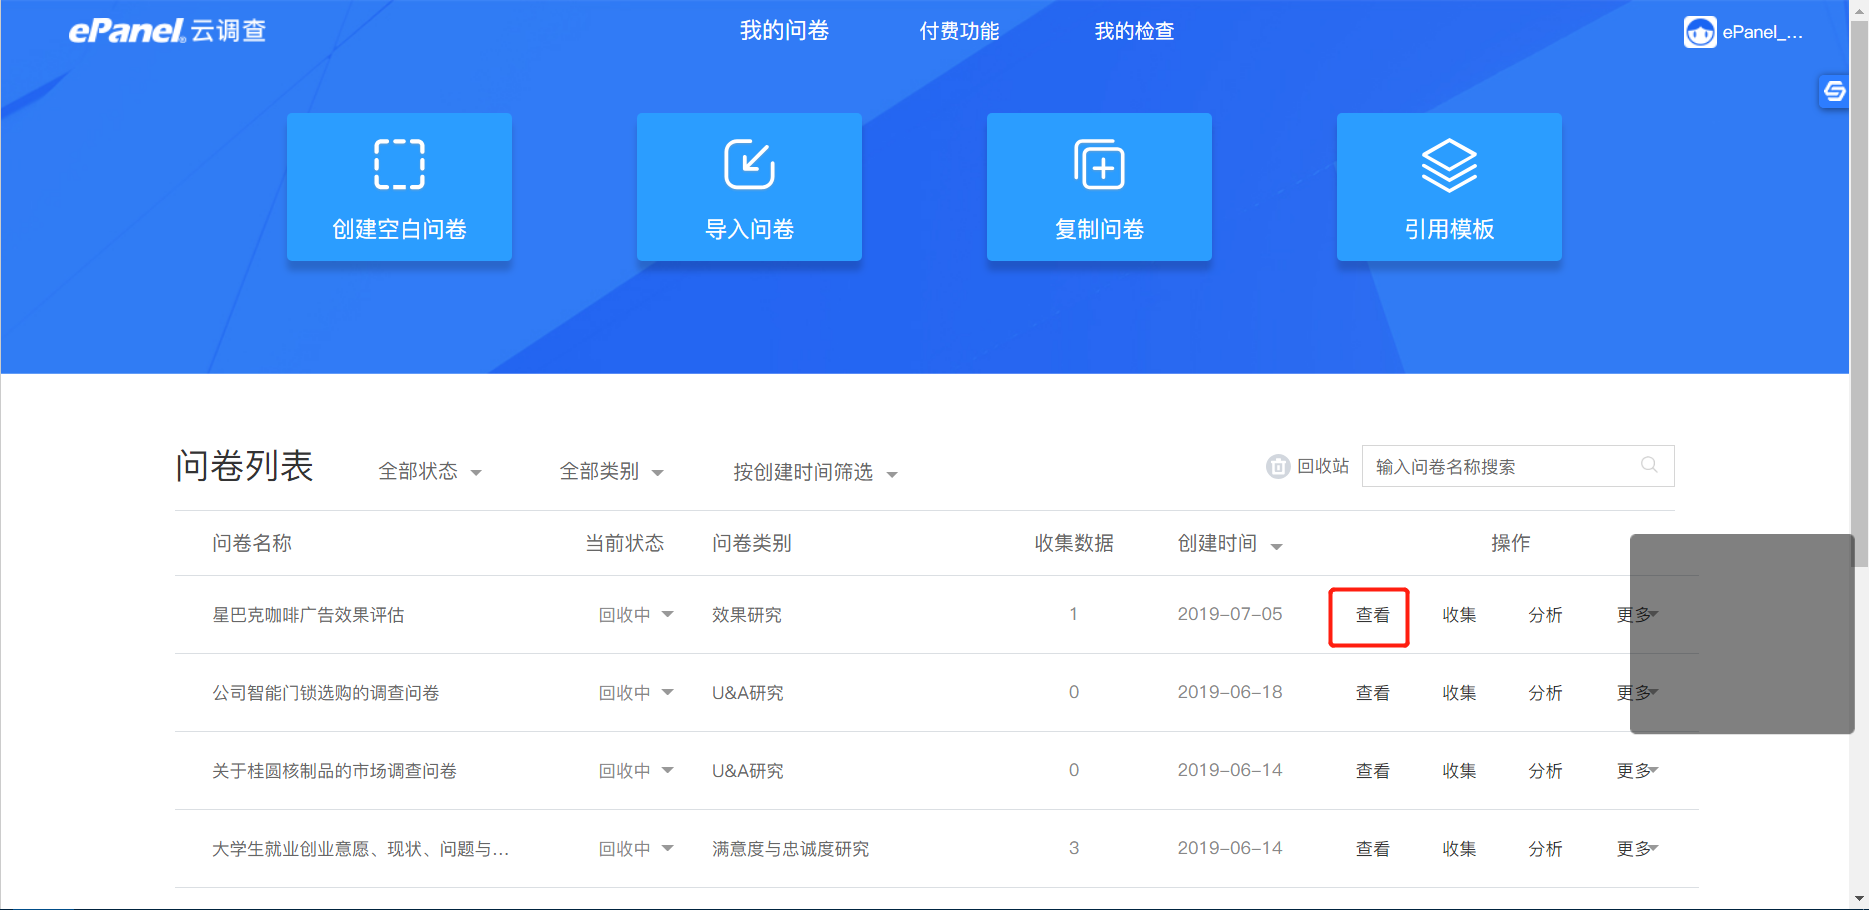The width and height of the screenshot is (1869, 910).
Task: Open 付费功能 in top navigation
Action: 959,31
